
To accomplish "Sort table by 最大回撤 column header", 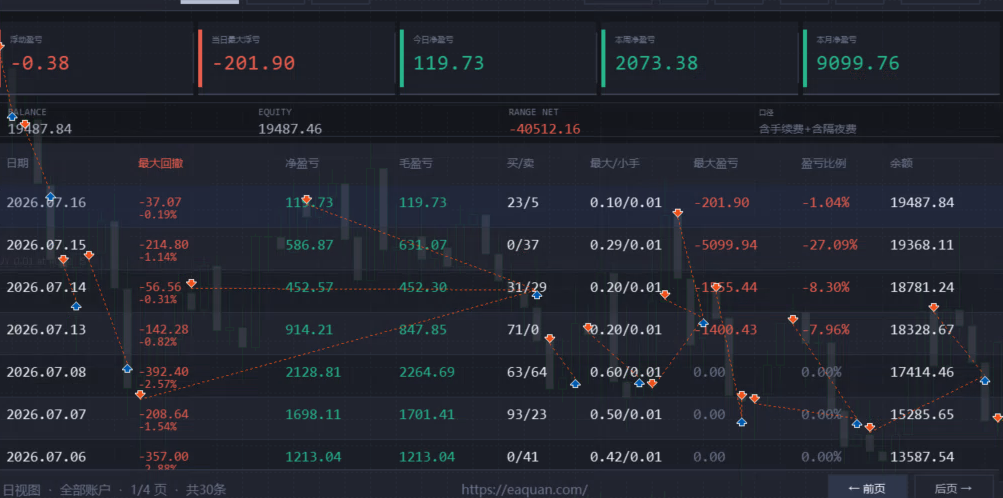I will point(161,163).
